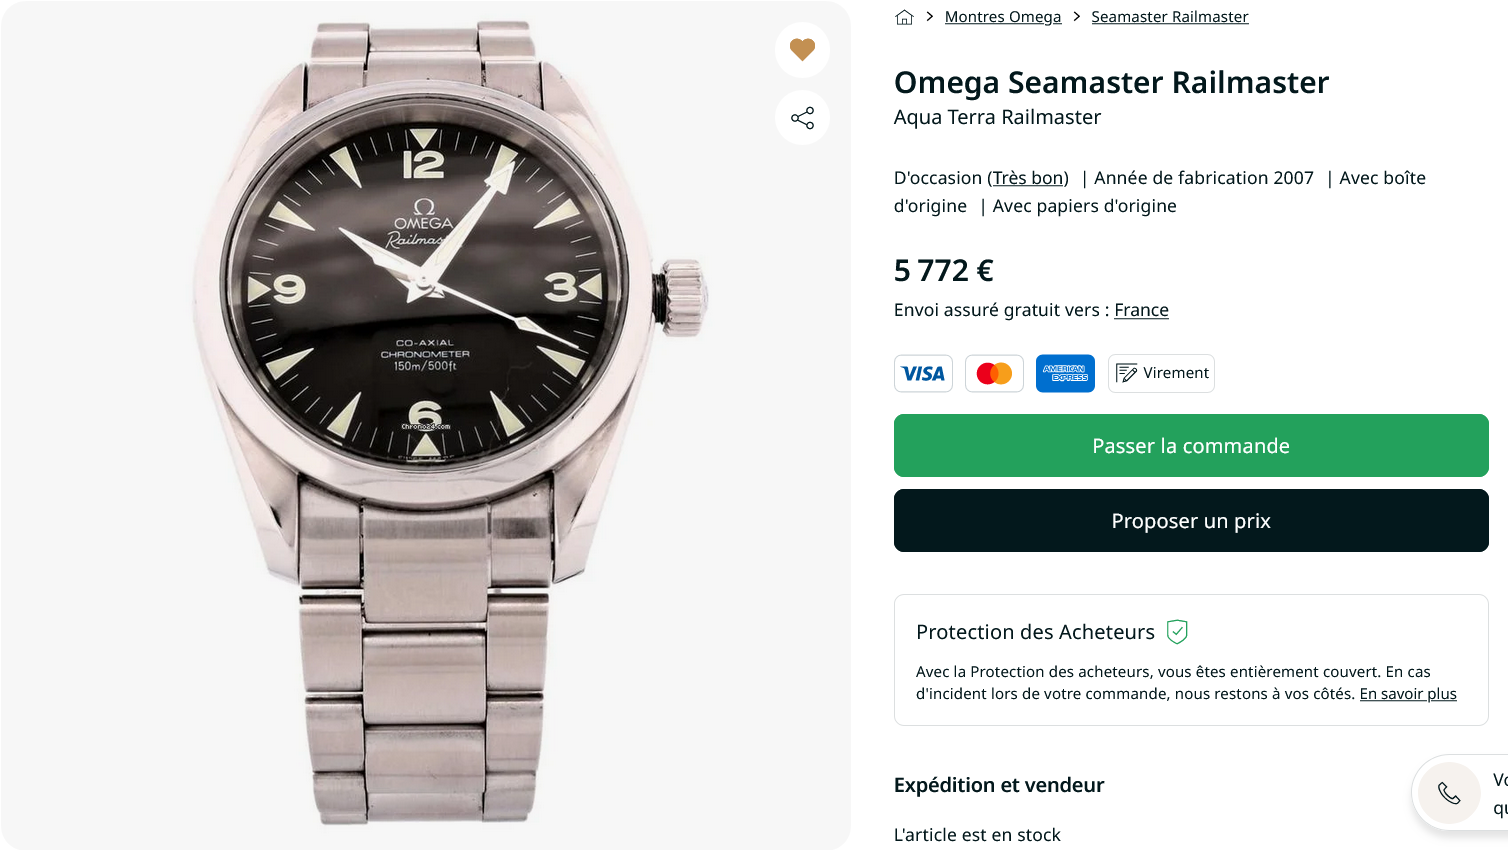
Task: Click the share icon on the watch image
Action: point(802,118)
